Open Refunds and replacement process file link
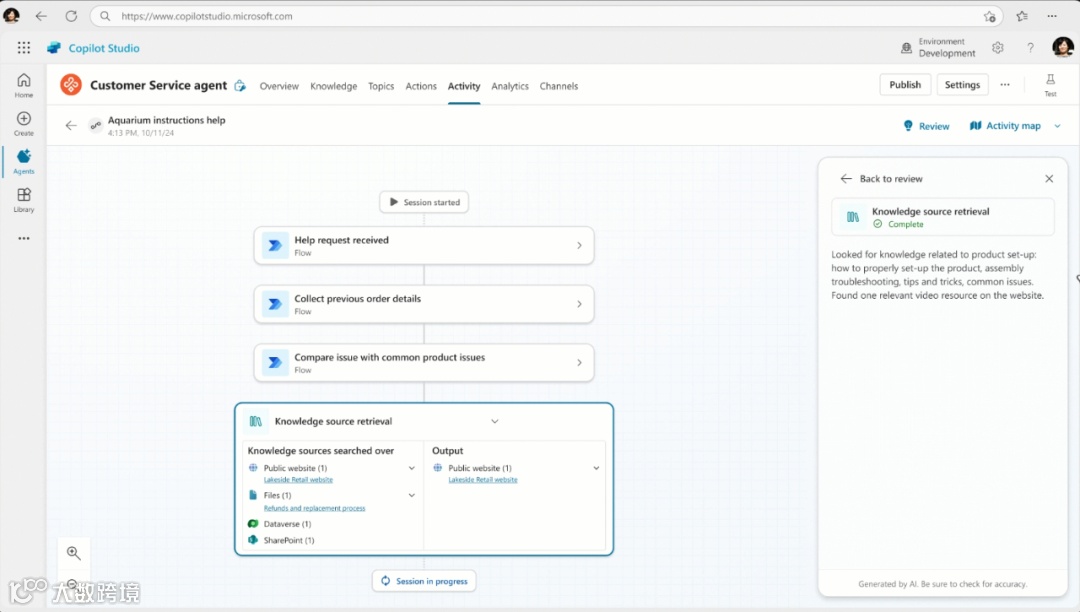 coord(314,508)
